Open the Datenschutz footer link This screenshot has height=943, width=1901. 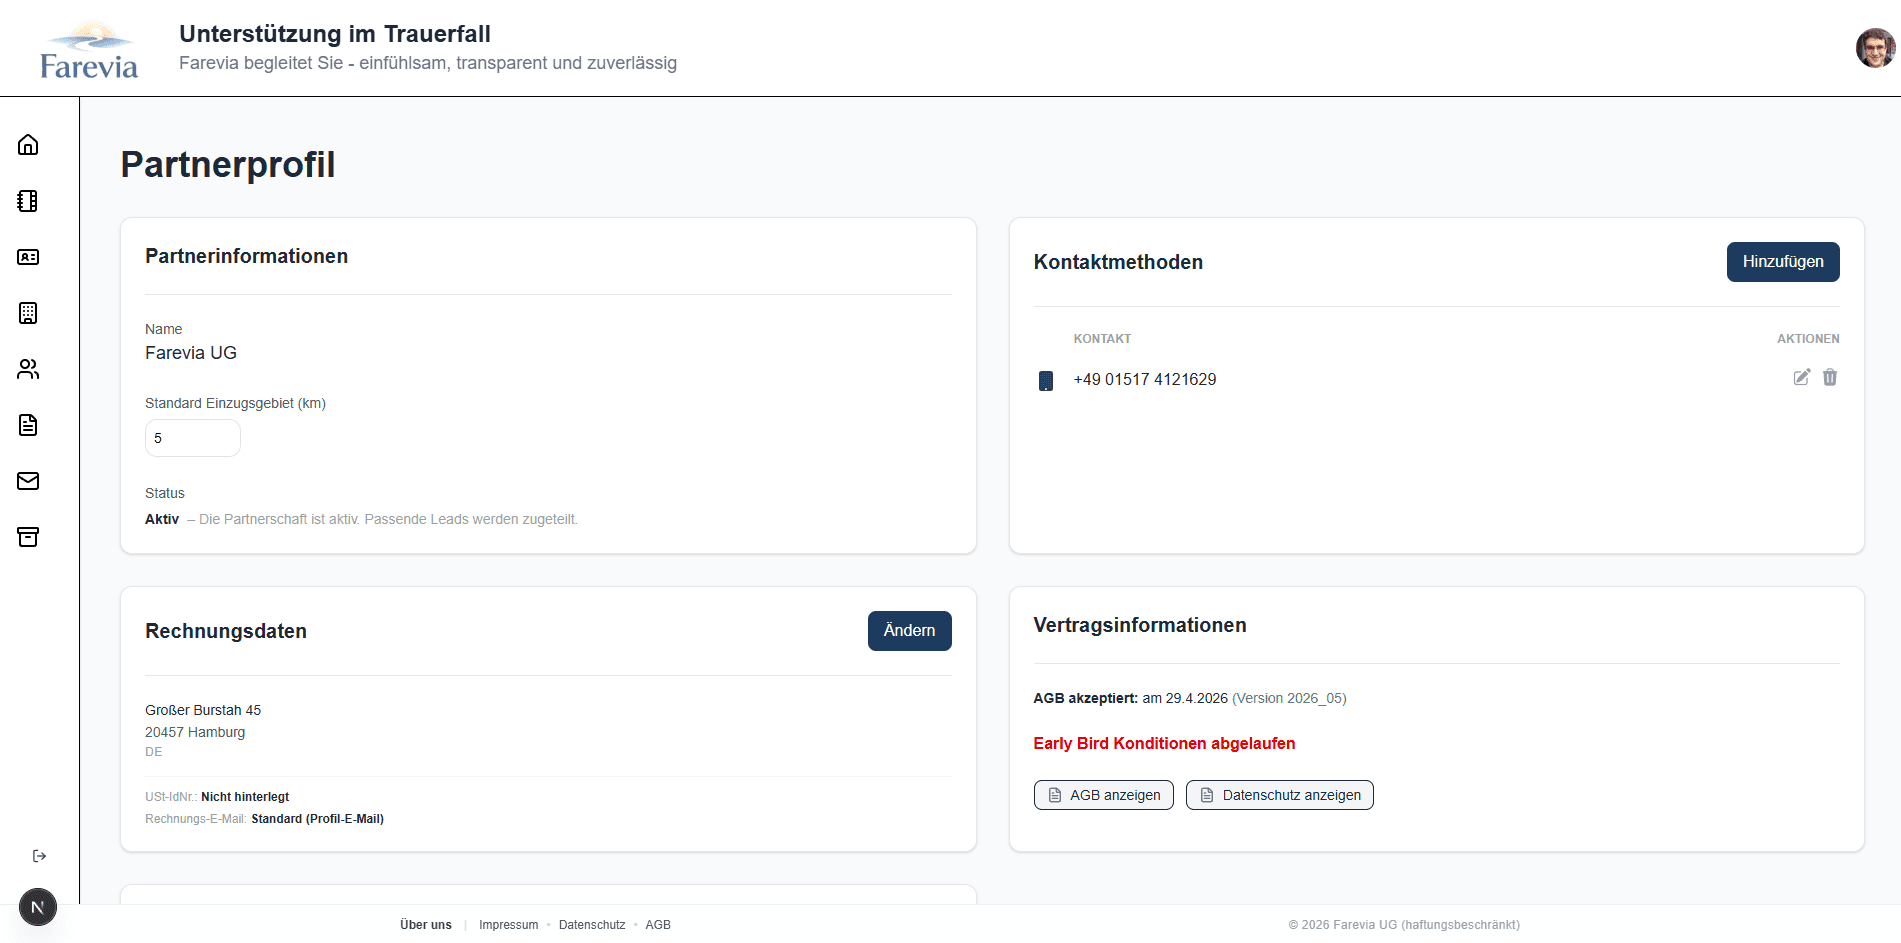(x=592, y=925)
